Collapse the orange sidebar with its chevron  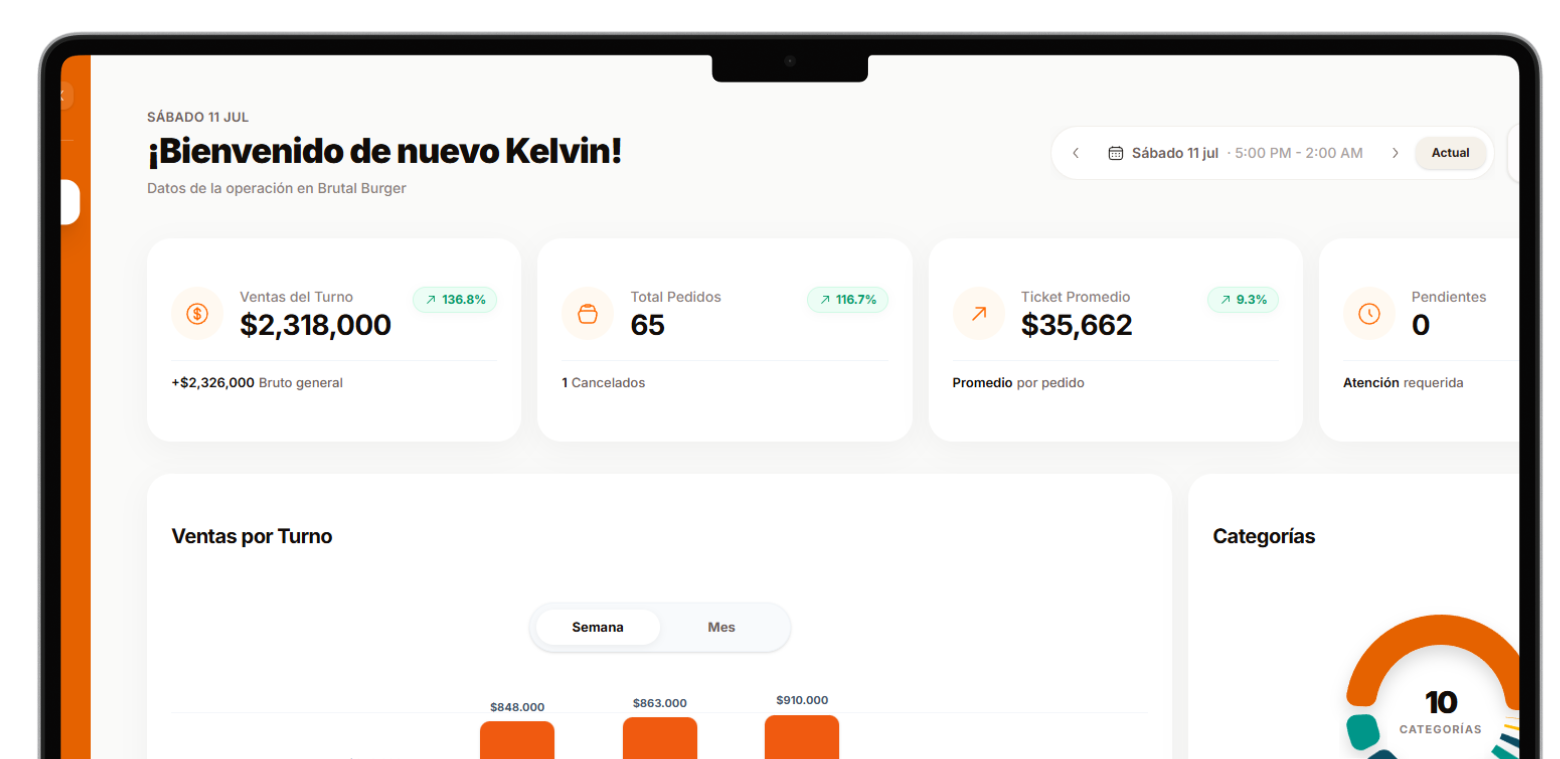64,97
